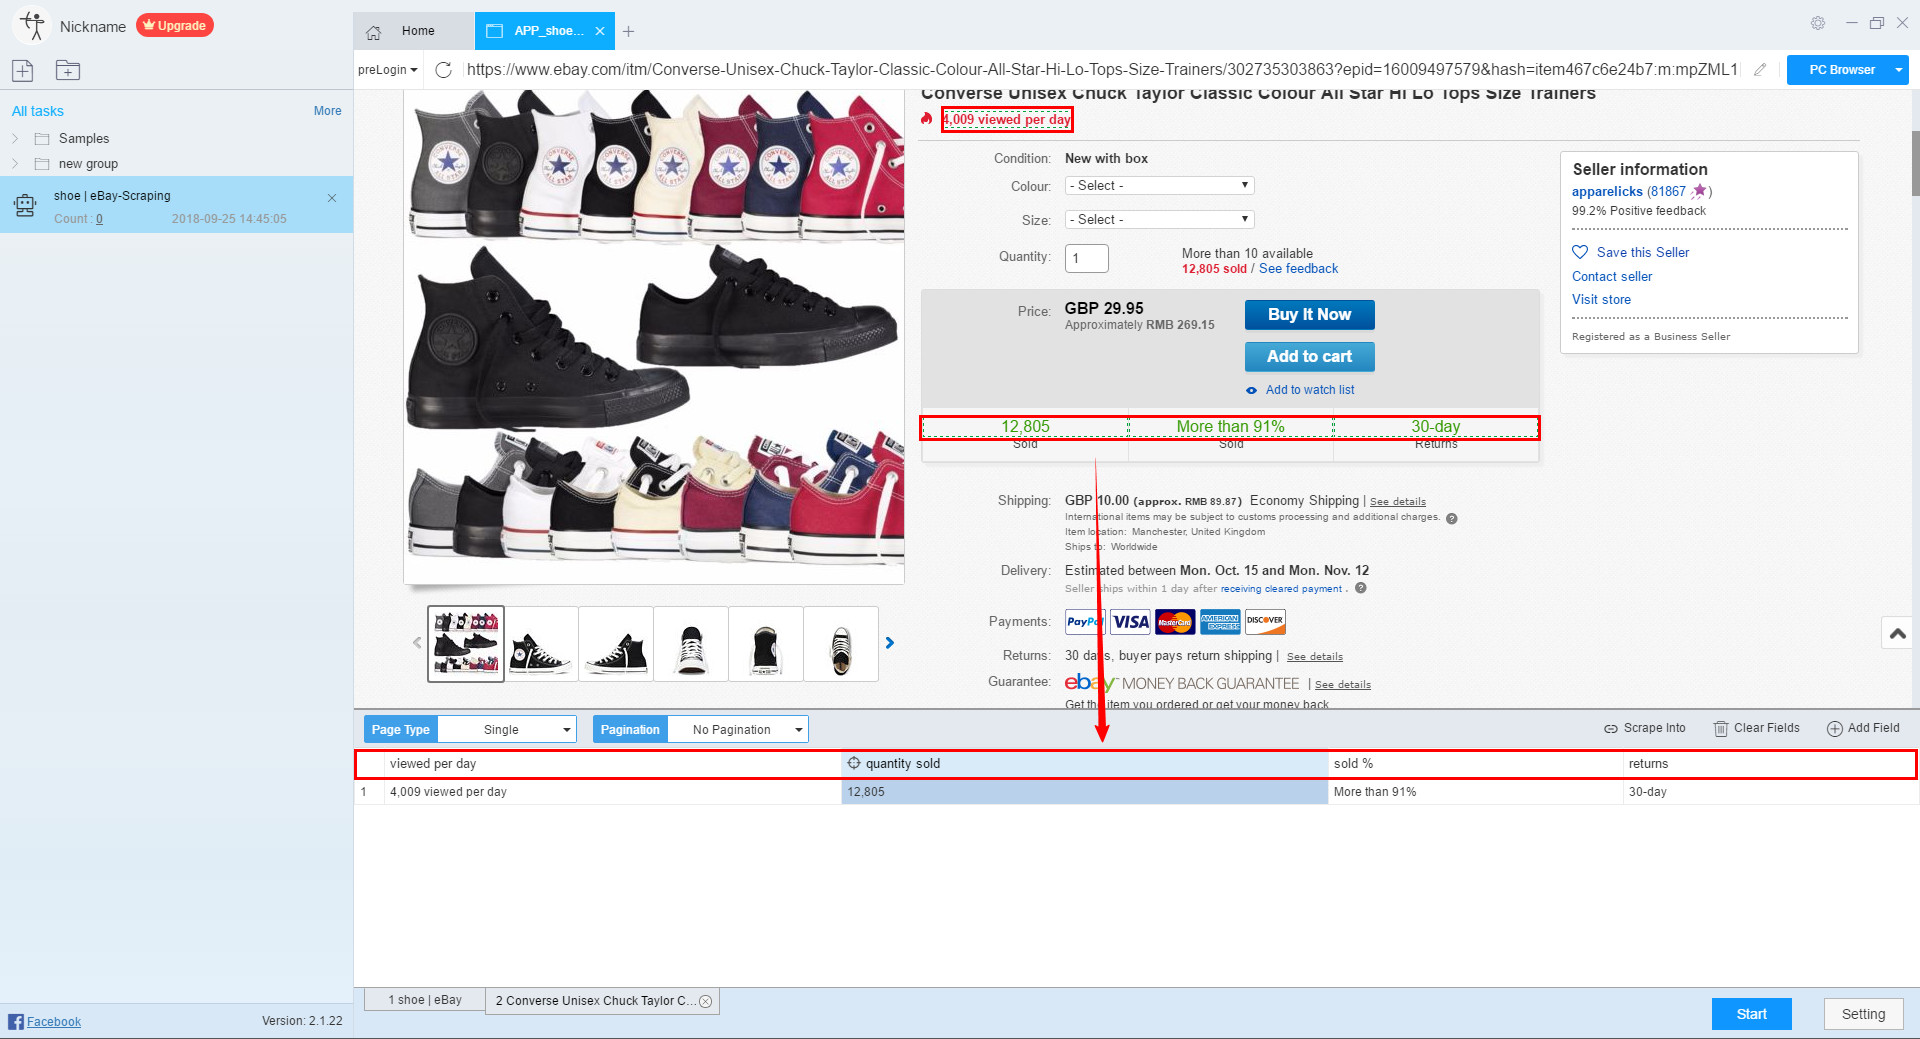Open the Pagination dropdown

coord(738,730)
